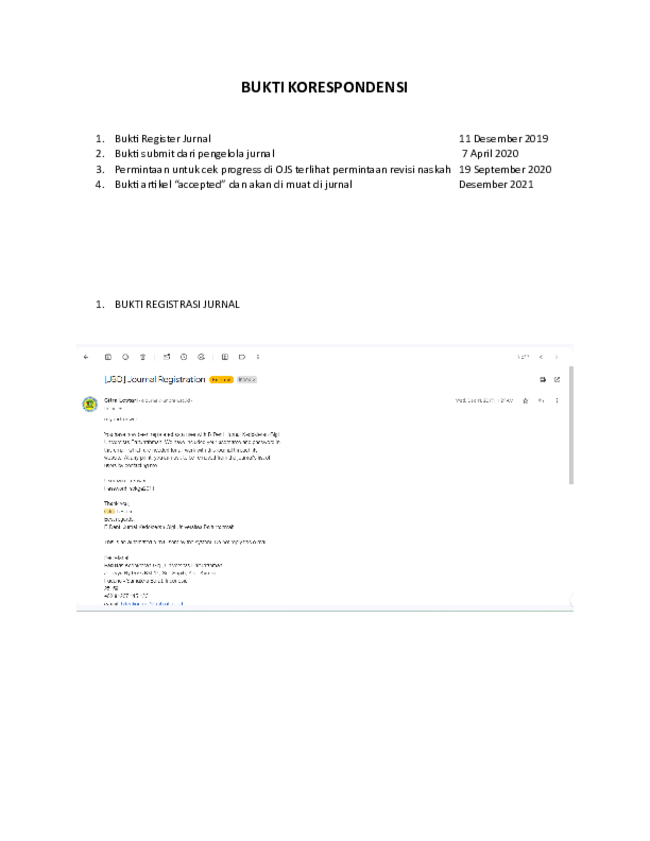Archive the Journal Registration email
Image resolution: width=650 pixels, height=841 pixels.
coord(108,357)
